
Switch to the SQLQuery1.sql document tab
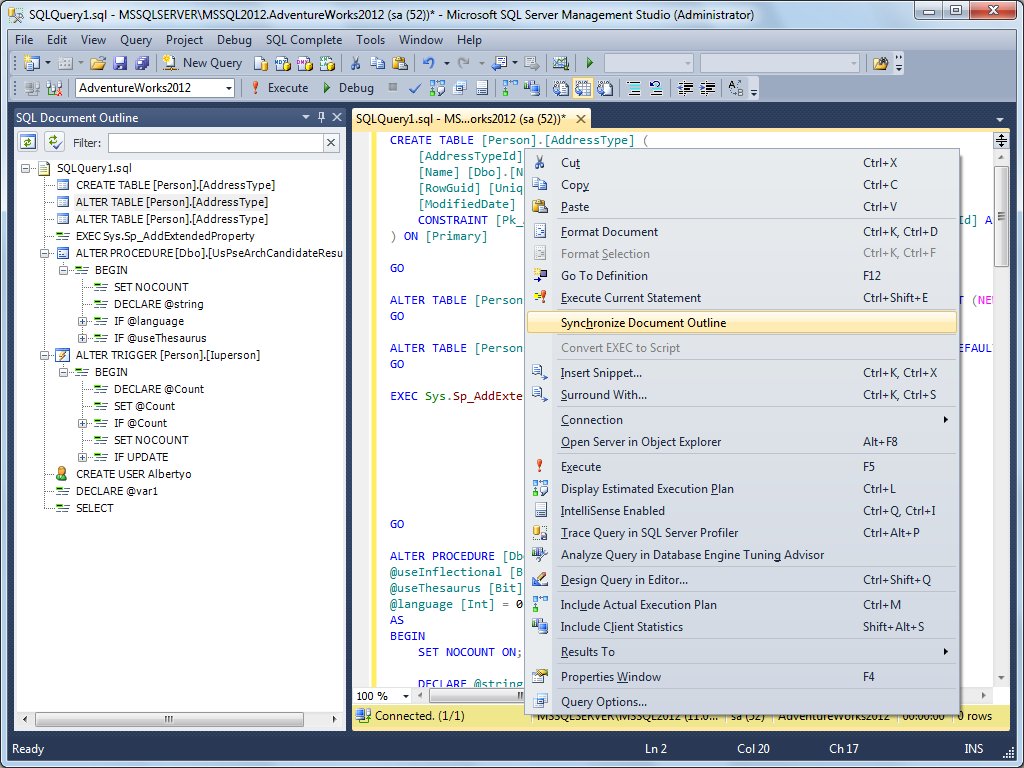click(x=461, y=119)
